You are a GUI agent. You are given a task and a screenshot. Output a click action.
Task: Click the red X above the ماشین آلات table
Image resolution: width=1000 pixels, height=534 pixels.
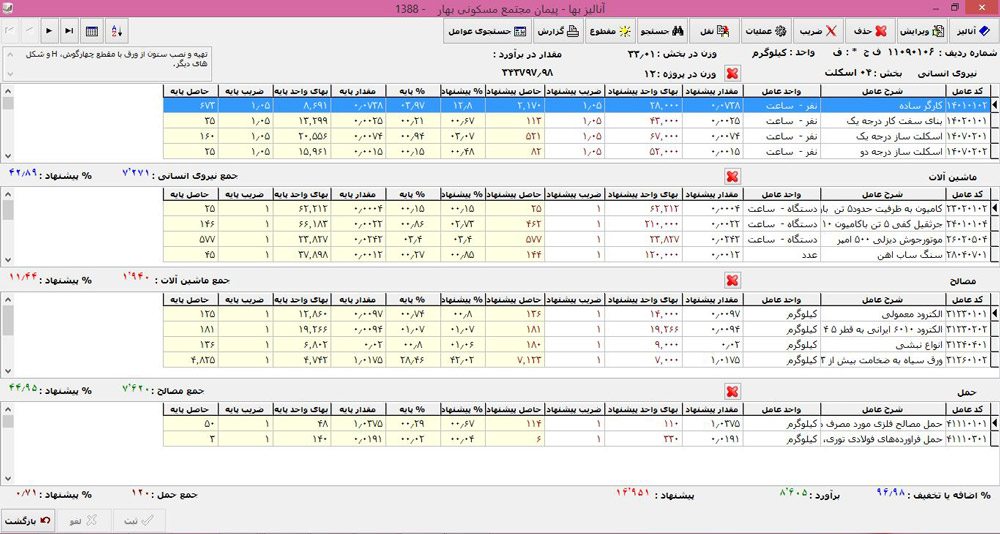[x=732, y=176]
